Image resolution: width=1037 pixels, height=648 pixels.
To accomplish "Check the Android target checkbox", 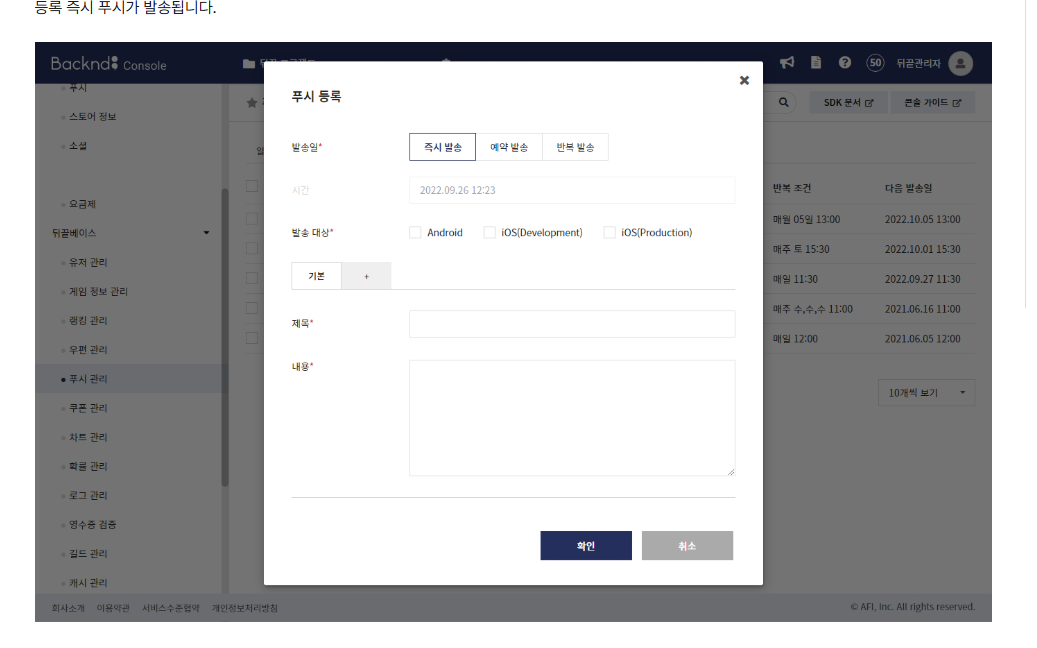I will 415,232.
